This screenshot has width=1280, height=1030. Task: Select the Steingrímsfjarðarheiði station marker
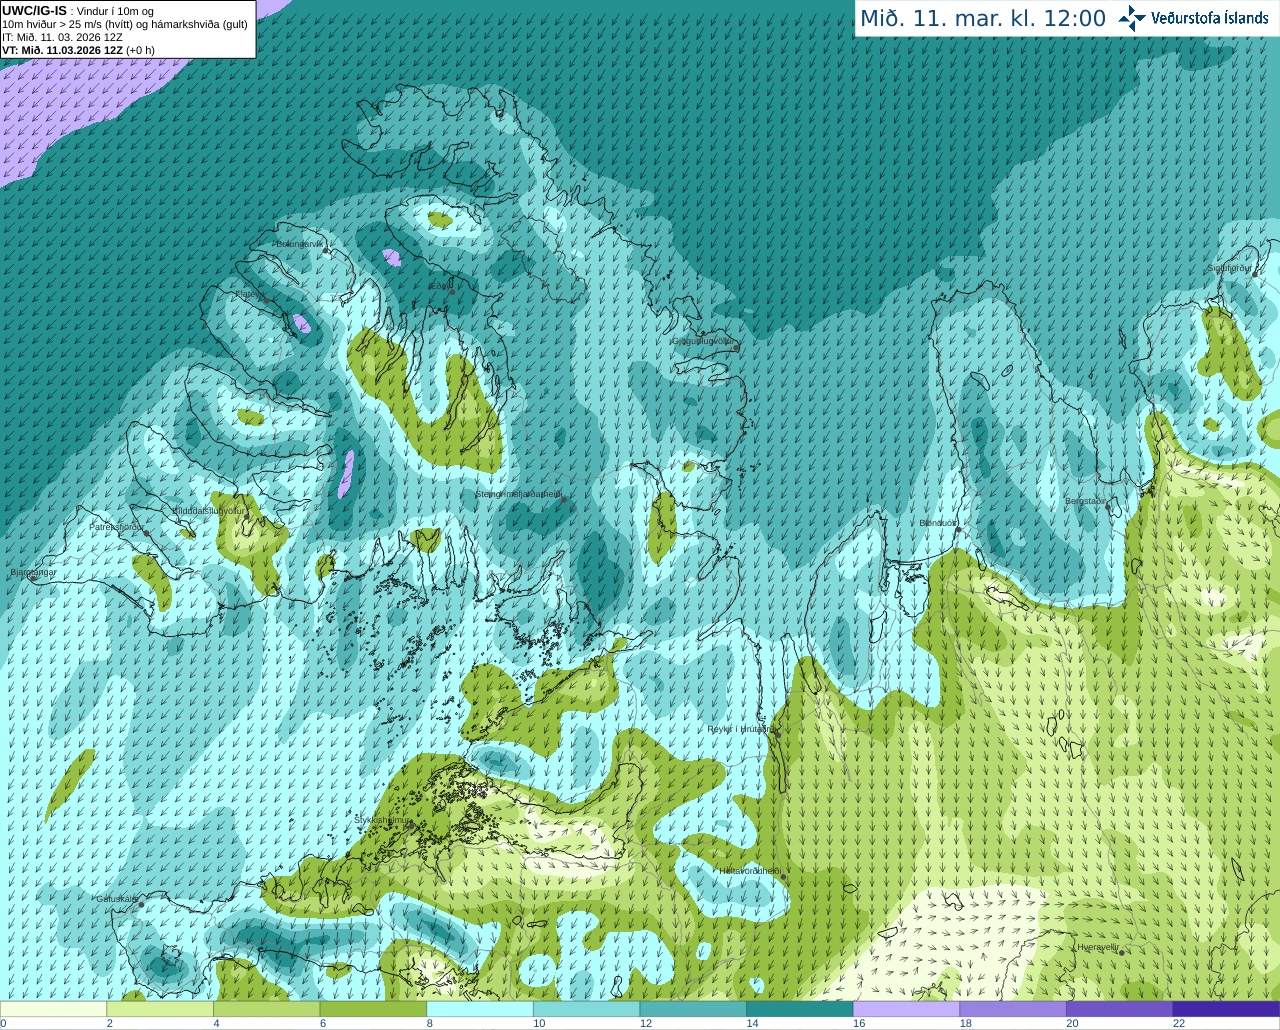pos(564,499)
